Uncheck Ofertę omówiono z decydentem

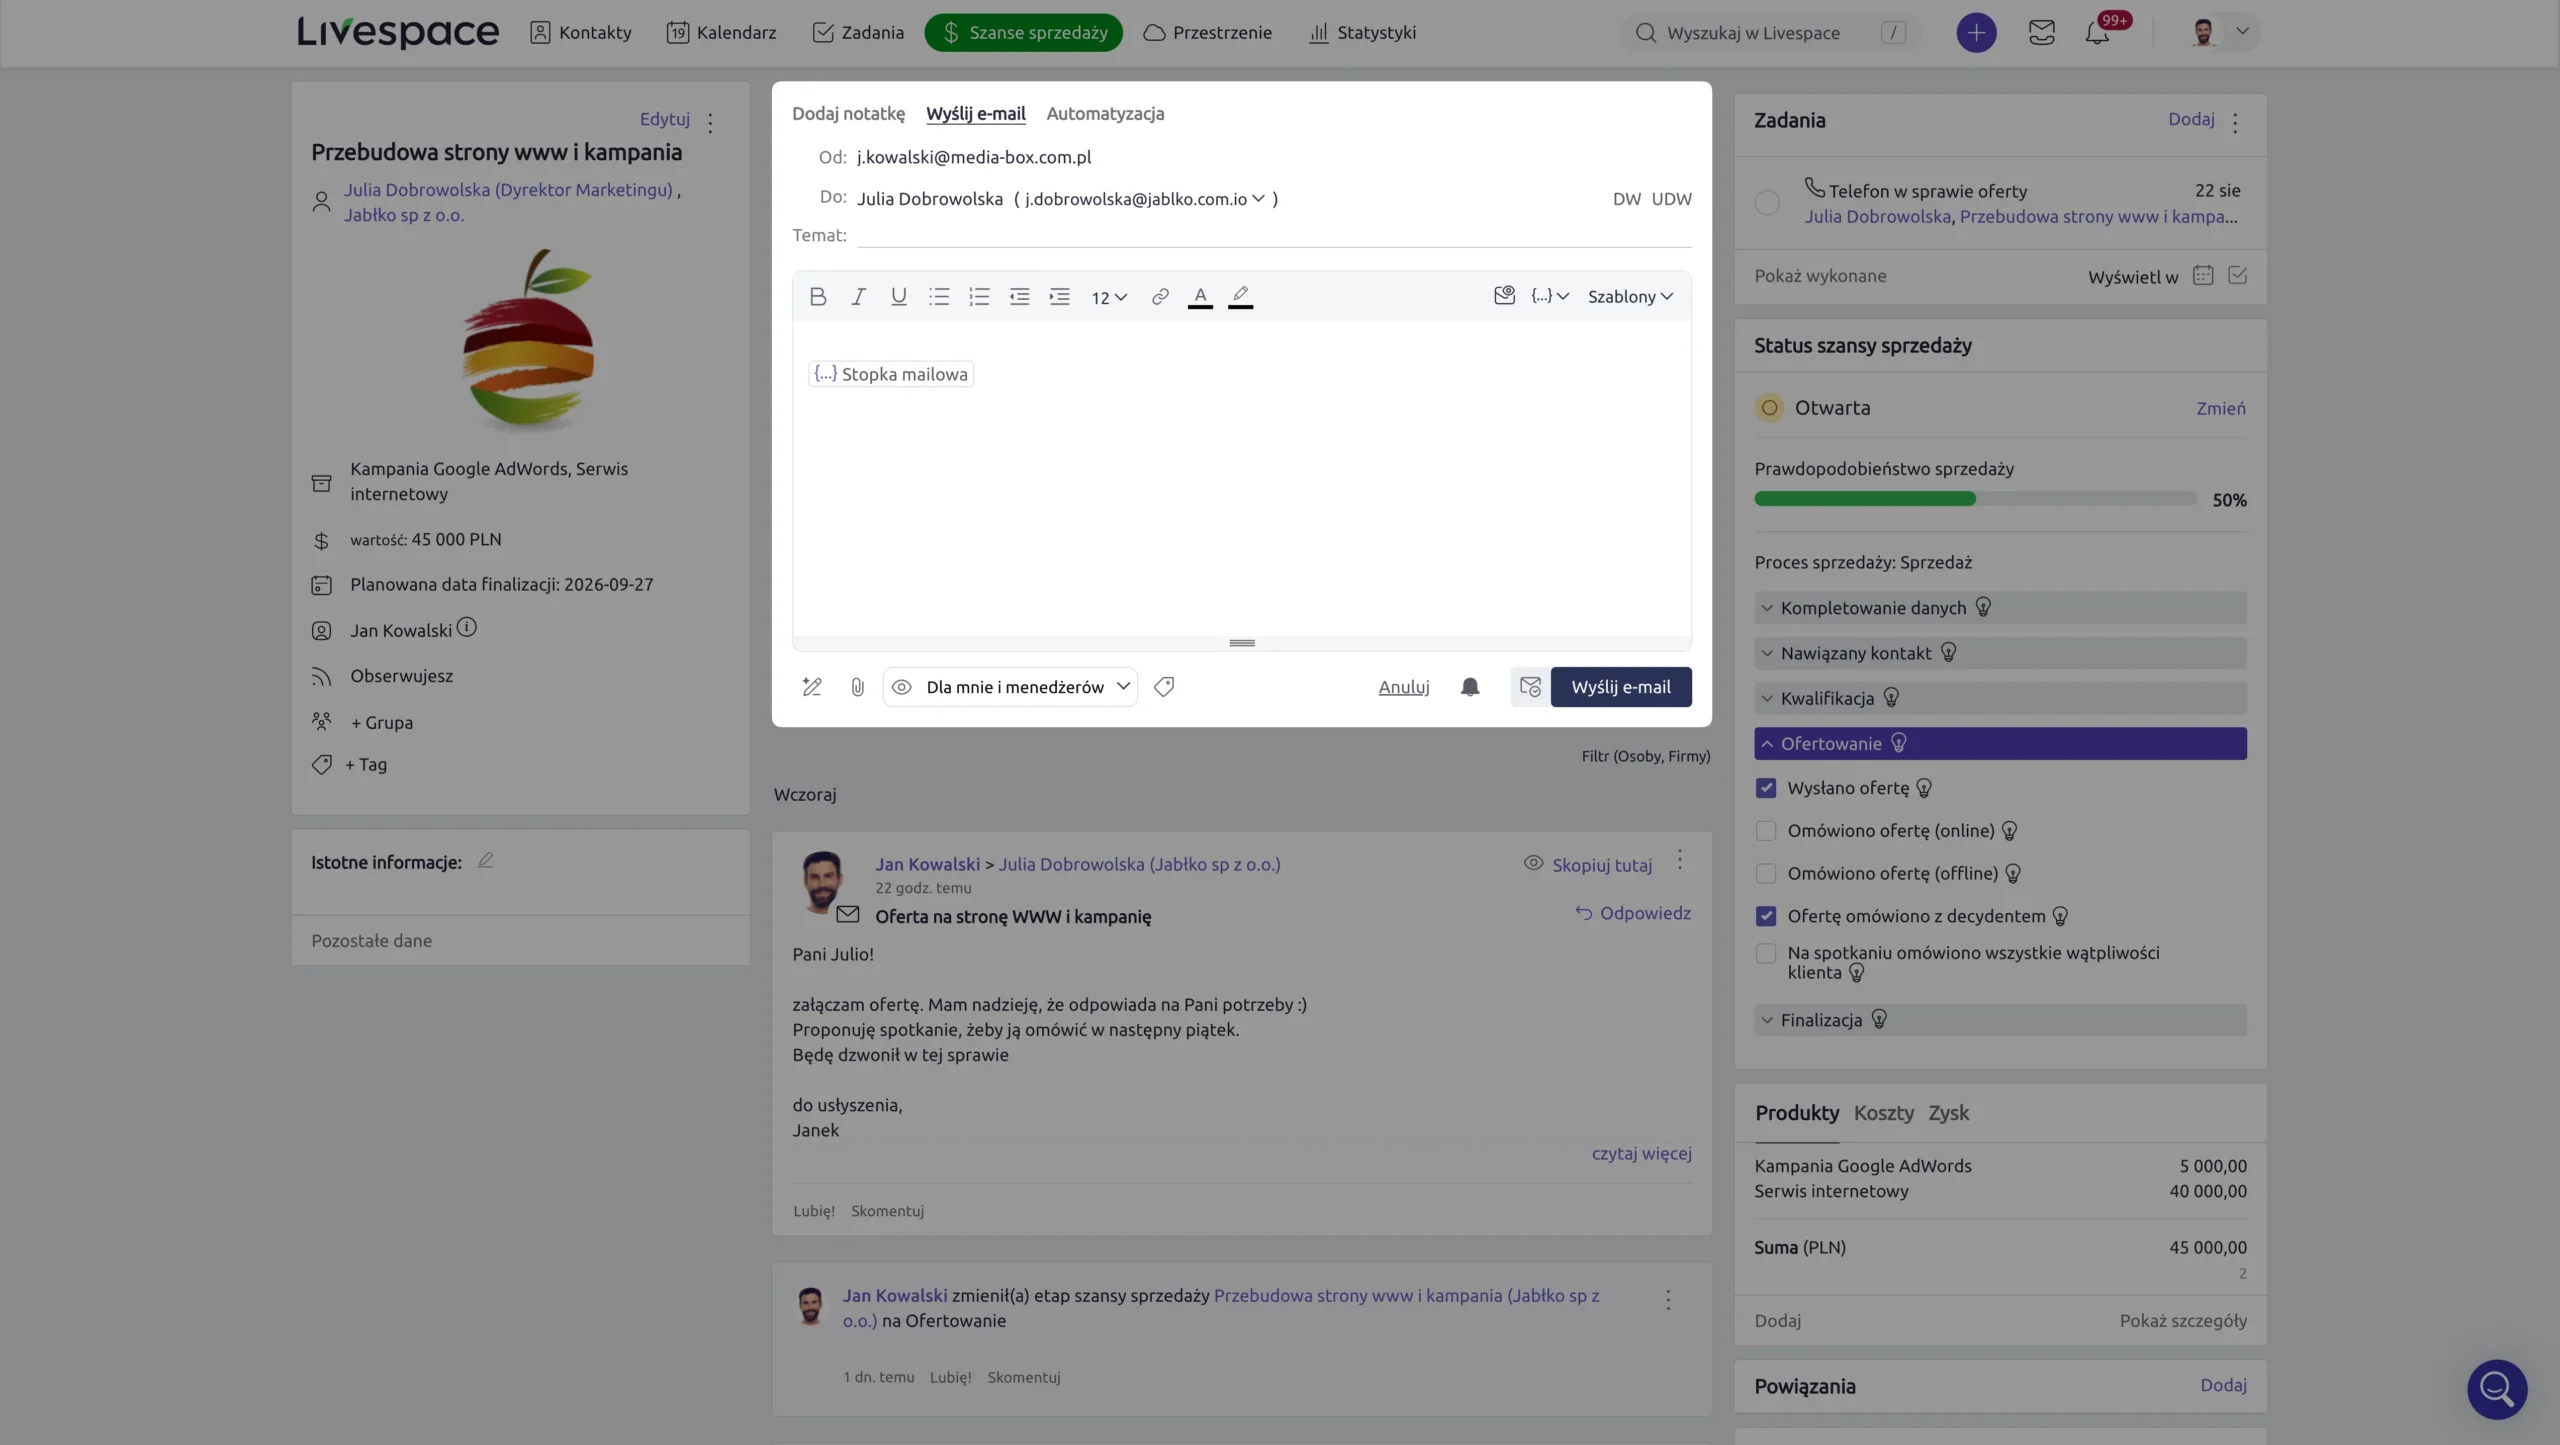1766,916
